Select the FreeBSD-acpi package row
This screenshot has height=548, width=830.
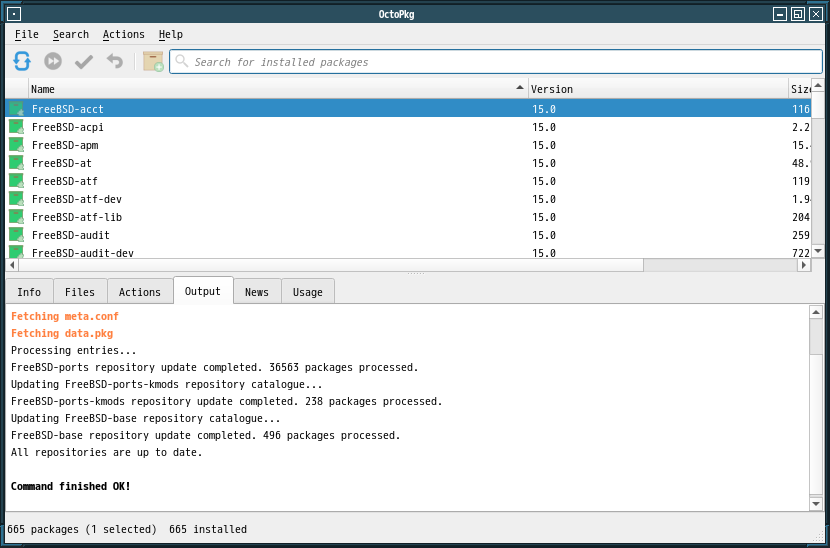(408, 127)
